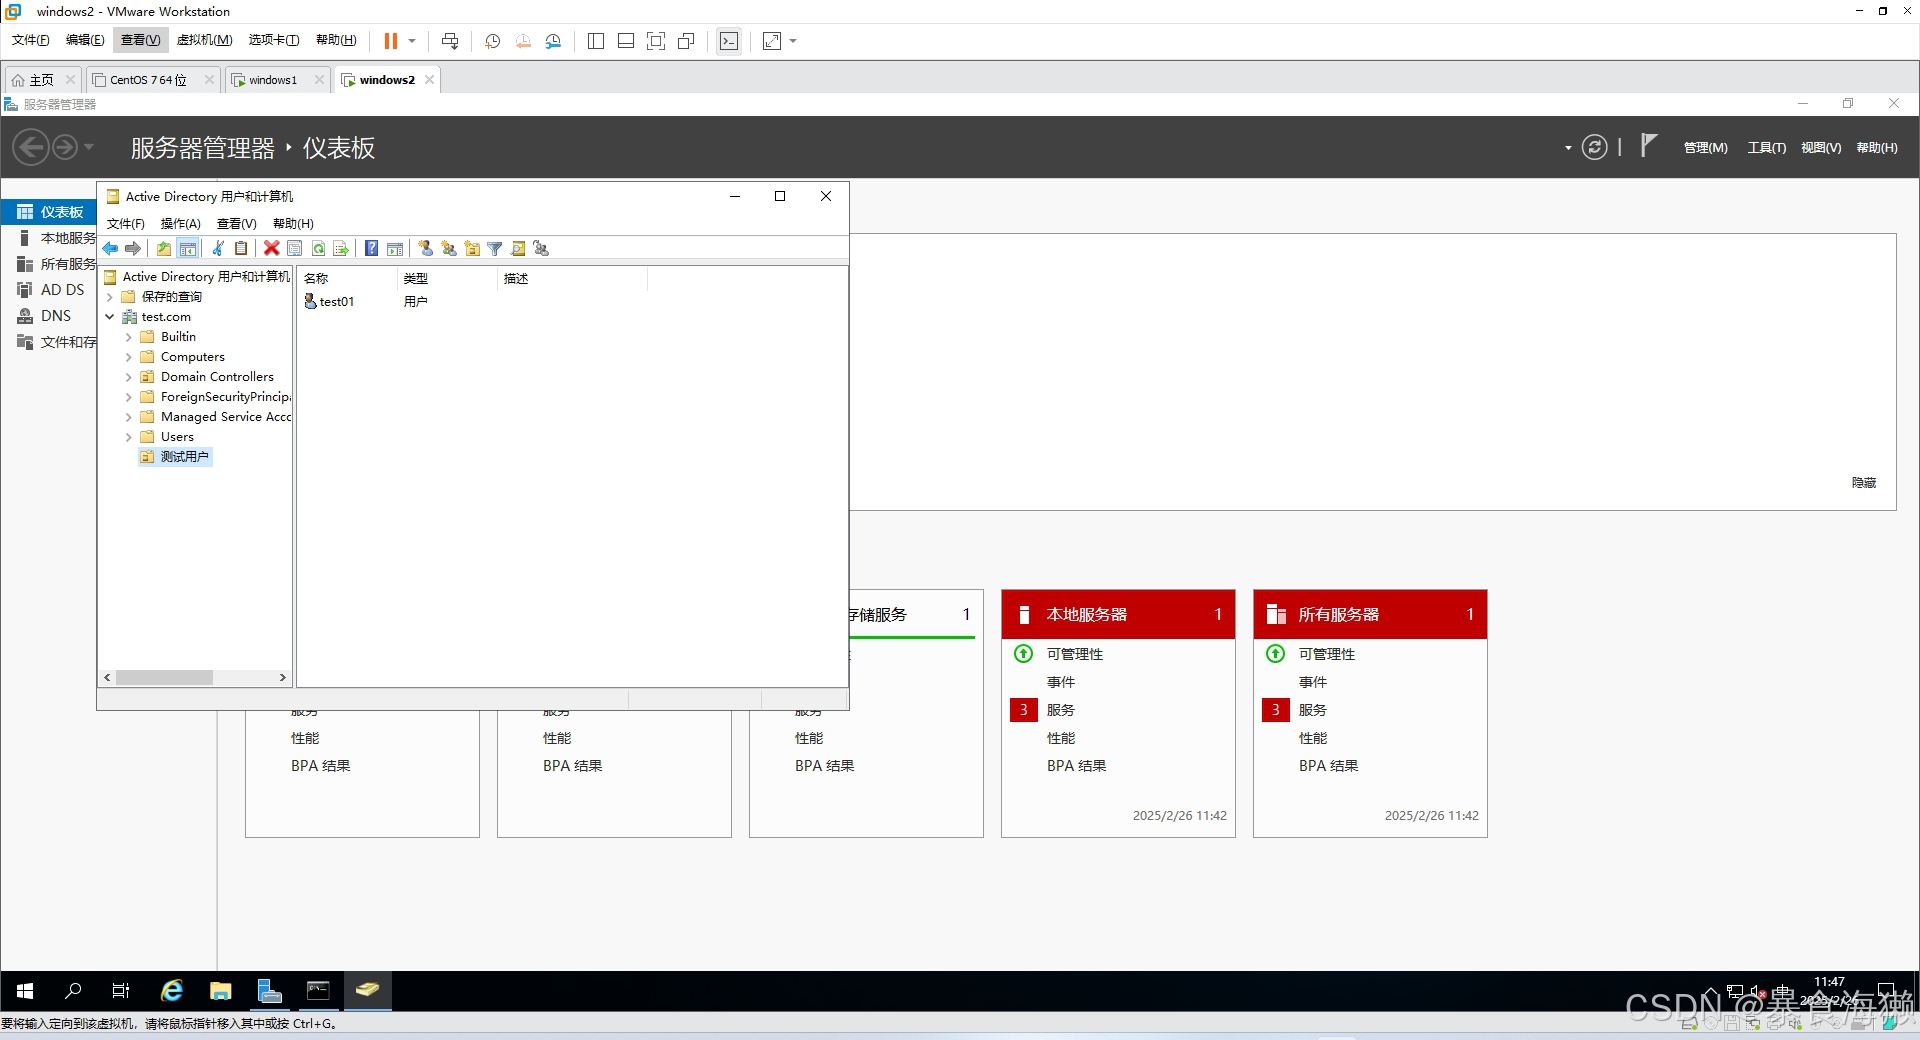This screenshot has height=1040, width=1920.
Task: Click 隐藏 link in welcome panel
Action: coord(1863,482)
